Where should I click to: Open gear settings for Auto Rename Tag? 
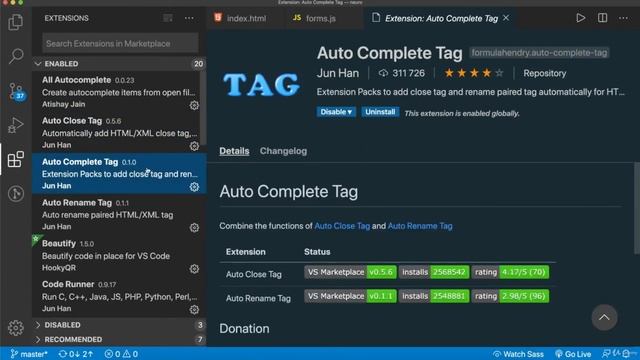point(194,228)
